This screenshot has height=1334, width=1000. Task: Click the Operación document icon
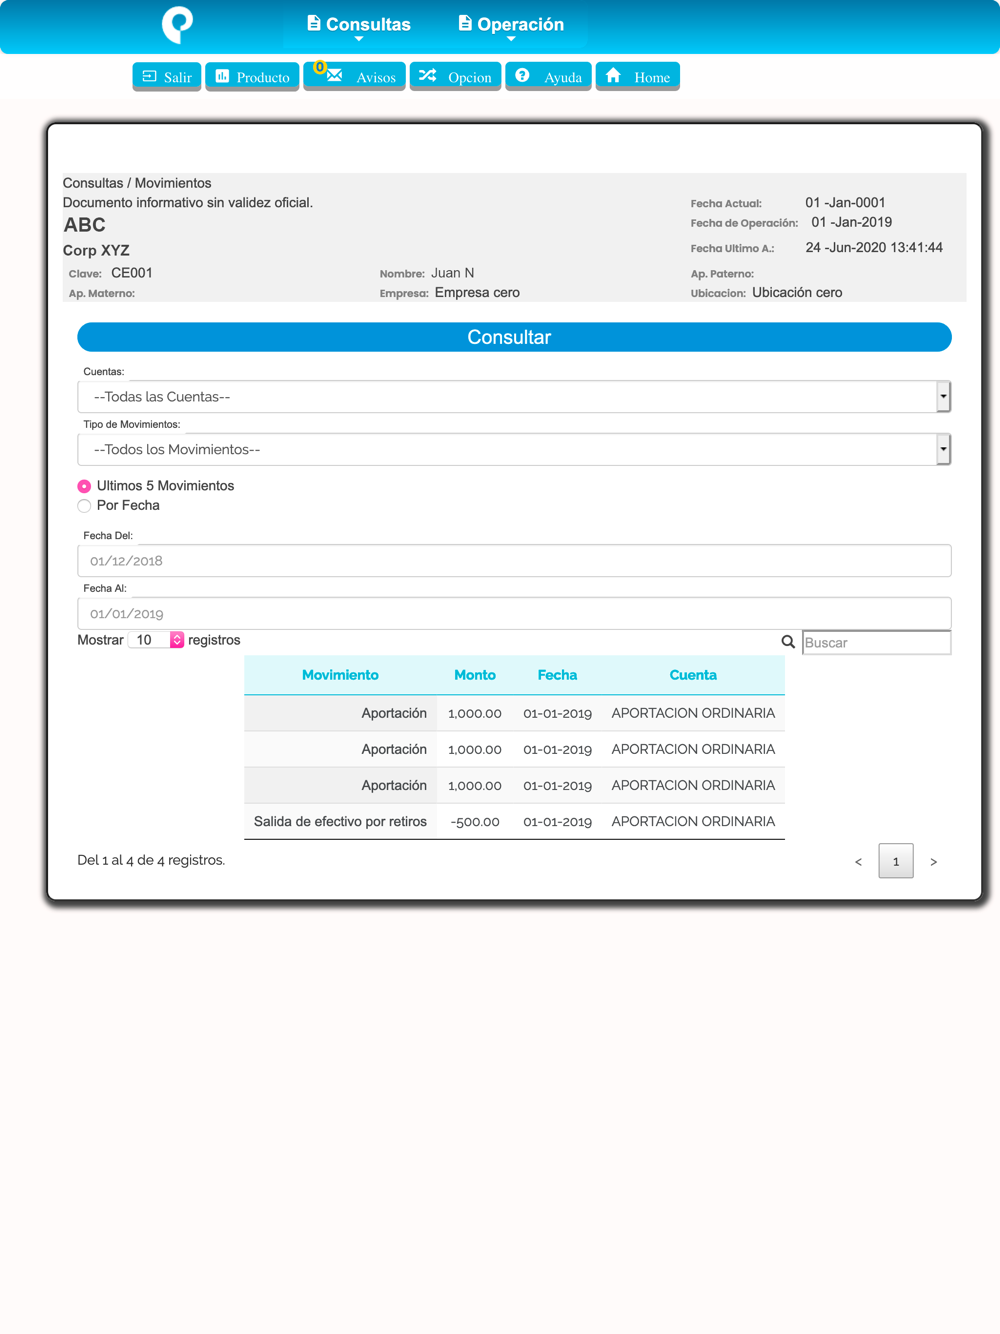click(465, 23)
